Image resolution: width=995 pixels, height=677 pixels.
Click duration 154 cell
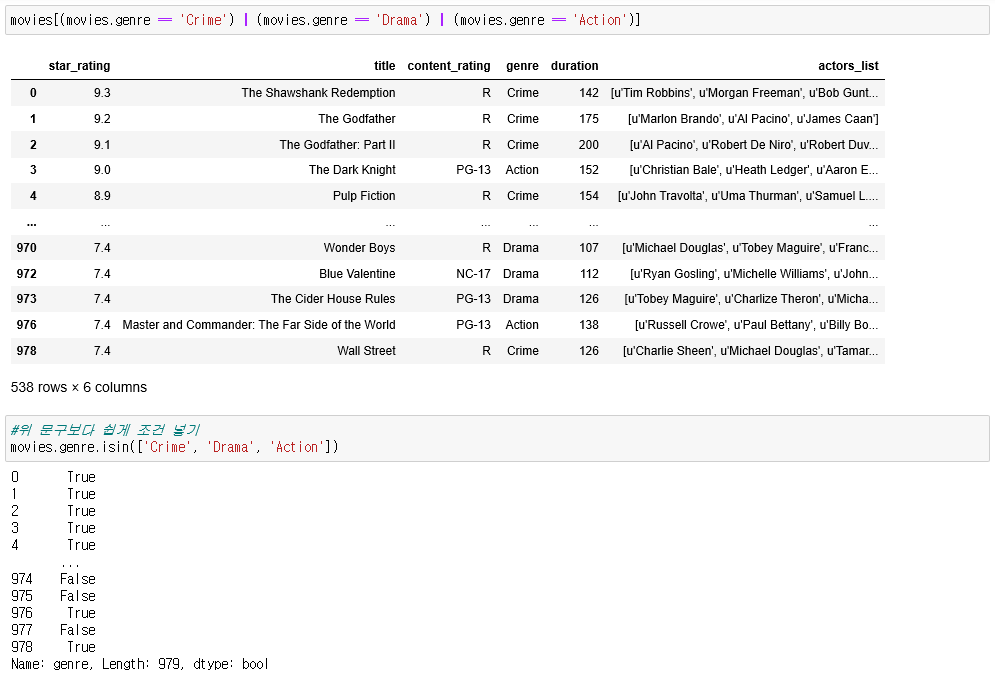589,196
